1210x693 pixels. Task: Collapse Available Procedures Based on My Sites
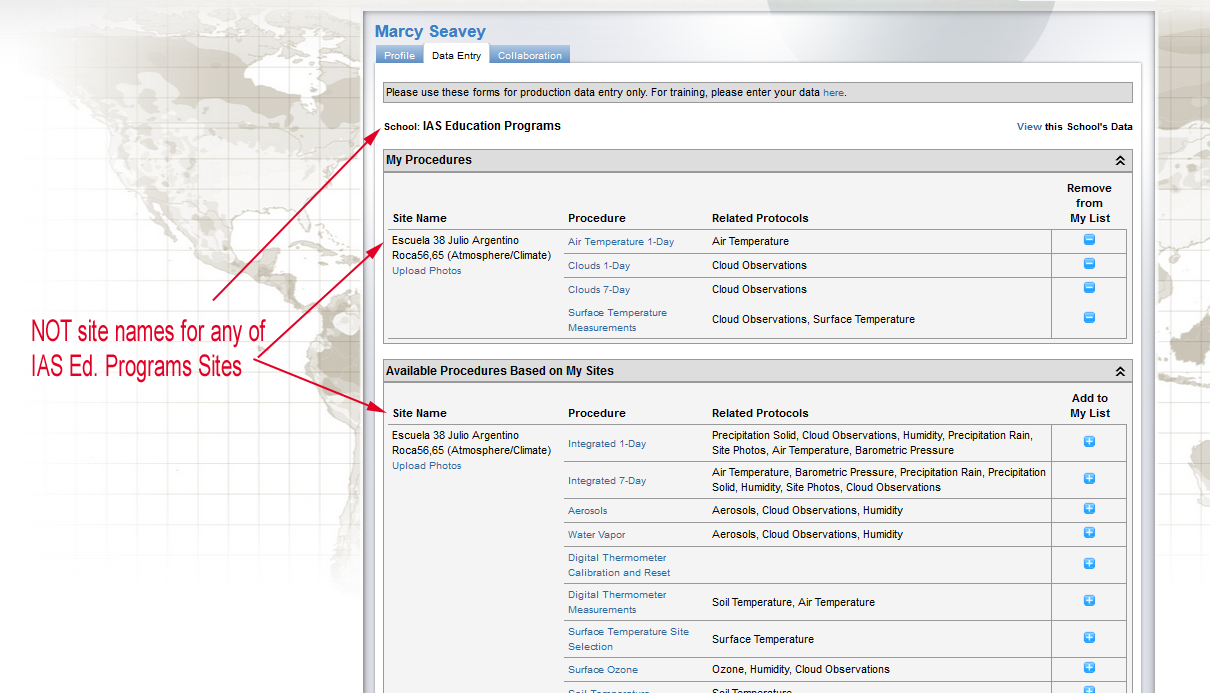click(1120, 371)
